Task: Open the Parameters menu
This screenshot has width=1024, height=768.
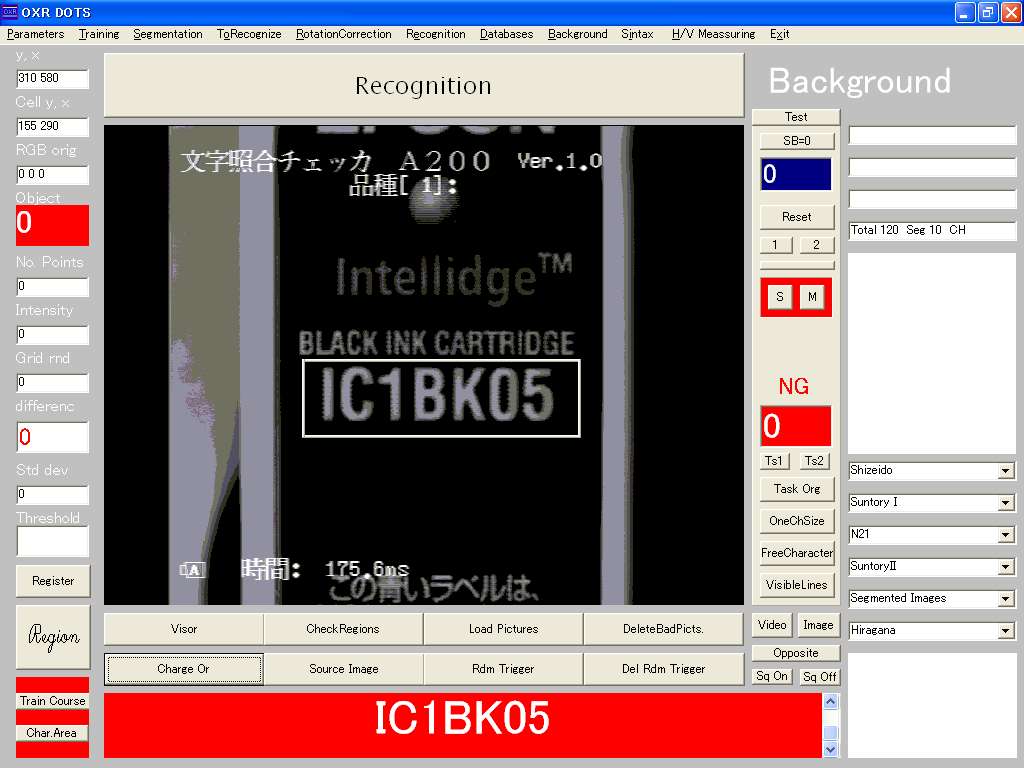Action: point(35,34)
